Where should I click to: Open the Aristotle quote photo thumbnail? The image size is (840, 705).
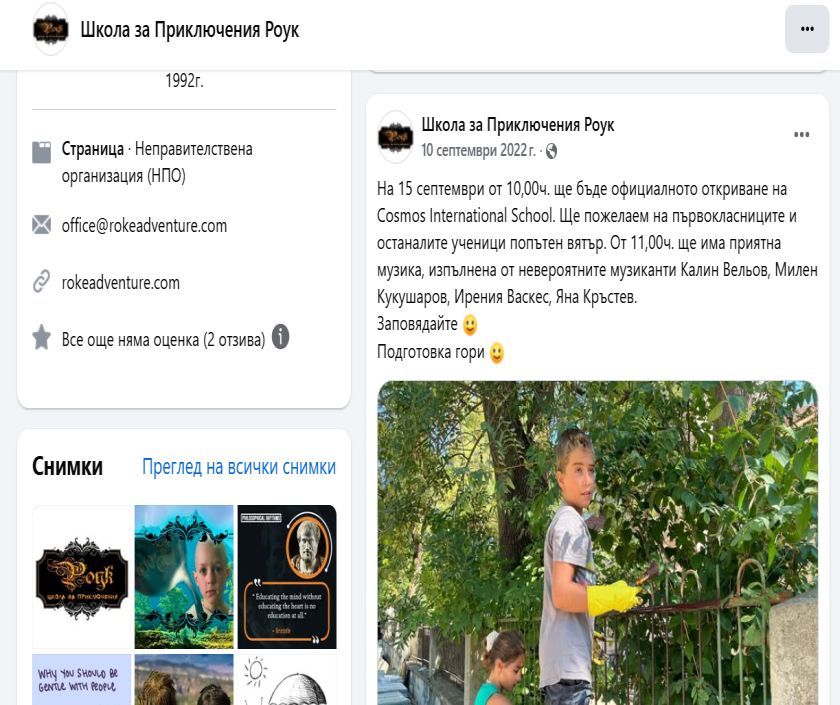[287, 577]
